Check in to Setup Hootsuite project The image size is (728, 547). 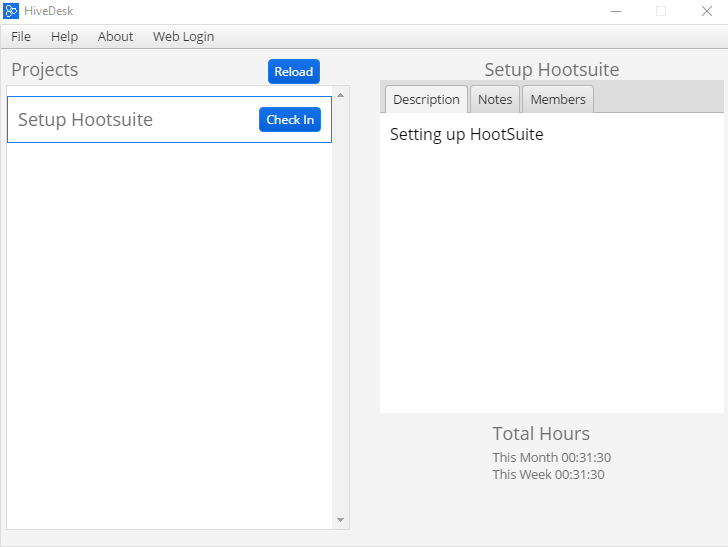[x=290, y=120]
